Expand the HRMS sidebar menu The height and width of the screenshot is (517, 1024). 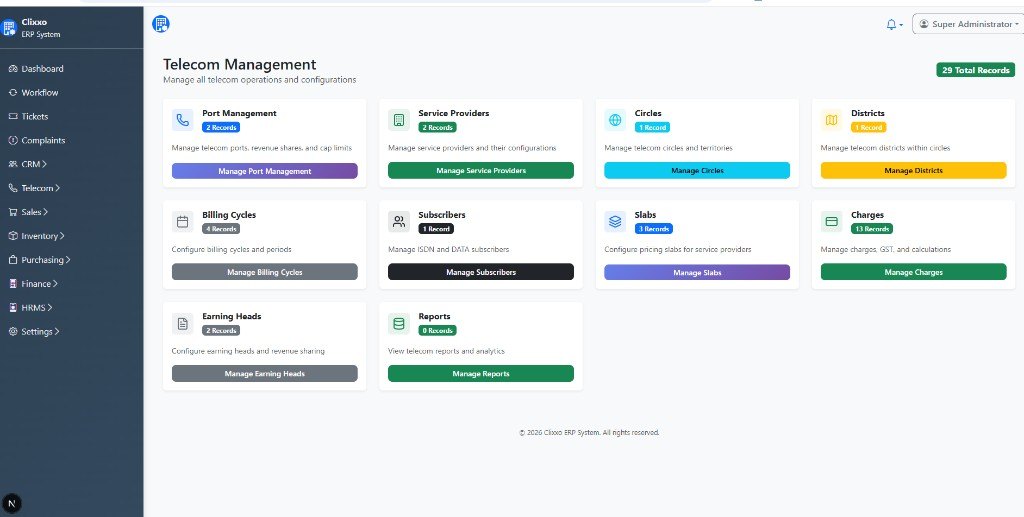click(31, 307)
